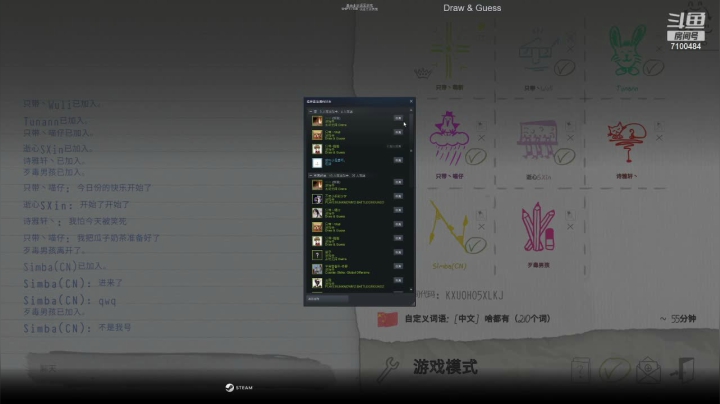Click the exit door leave room icon
Viewport: 720px width, 404px height.
(683, 370)
